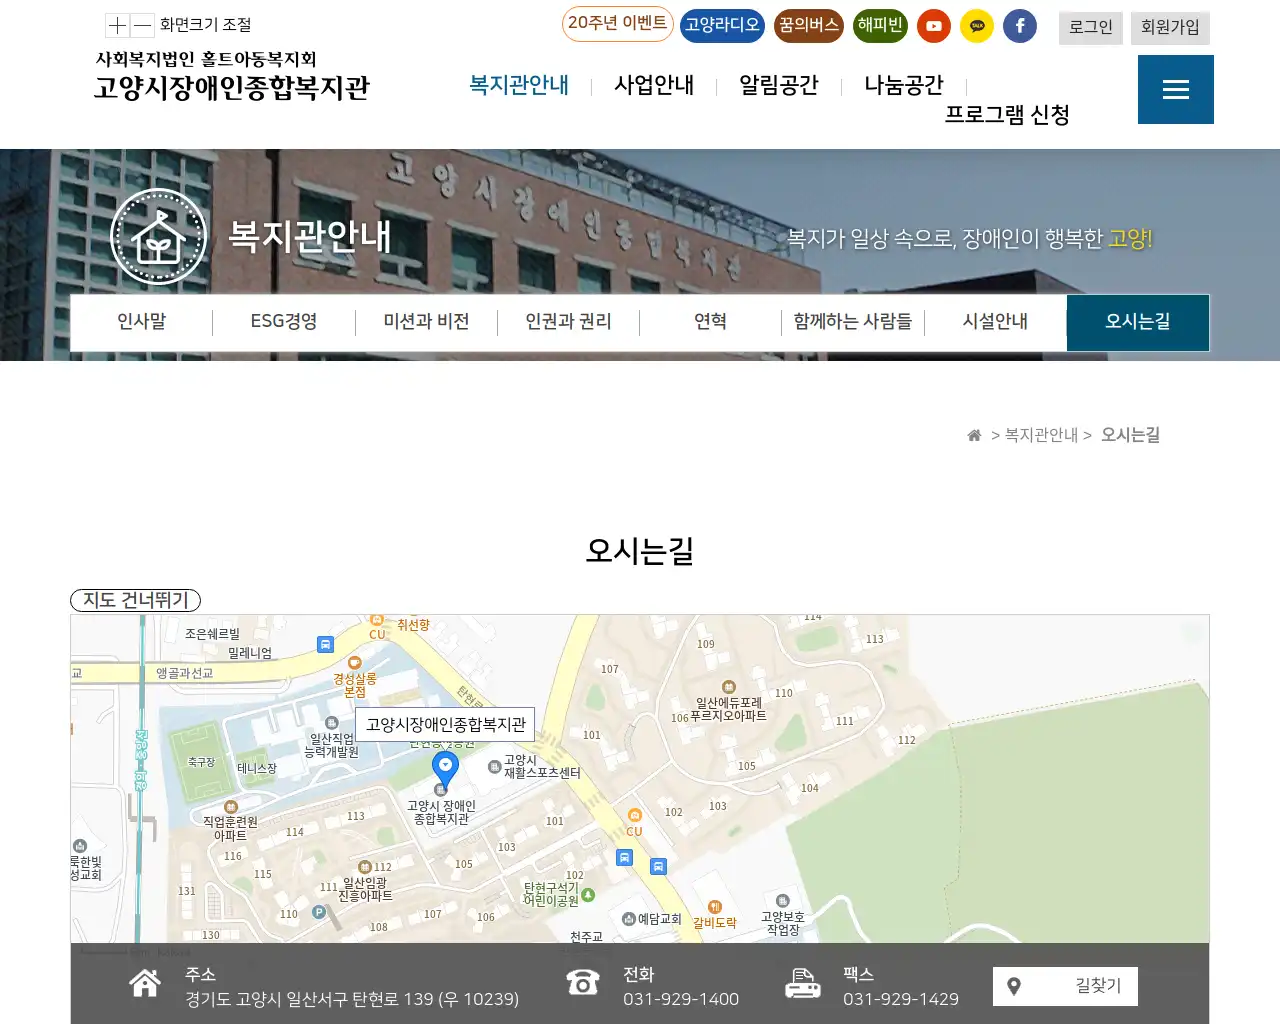This screenshot has height=1024, width=1280.
Task: Click the address 경기도 고양시 일산서구 탄현로 139
Action: point(352,999)
